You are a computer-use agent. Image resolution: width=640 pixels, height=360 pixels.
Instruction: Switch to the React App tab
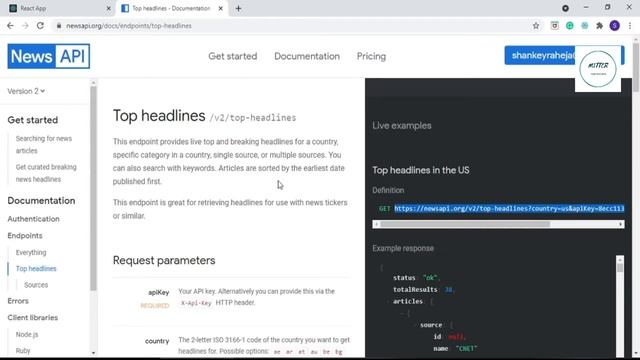click(x=60, y=8)
